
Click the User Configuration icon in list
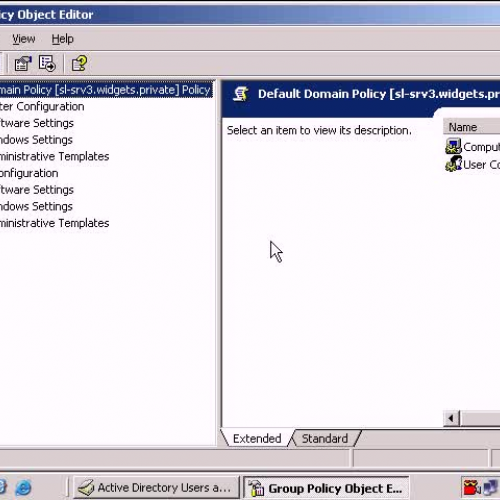tap(453, 164)
